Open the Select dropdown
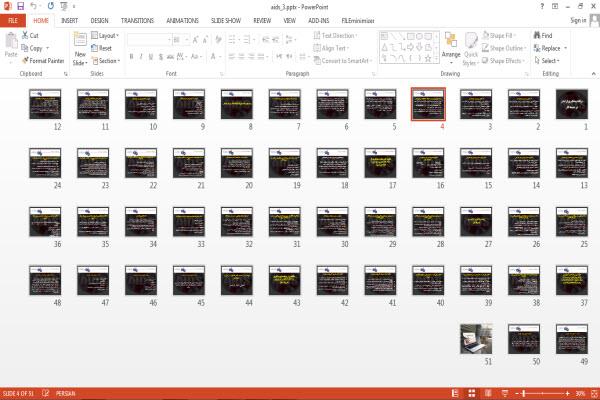 coord(547,60)
